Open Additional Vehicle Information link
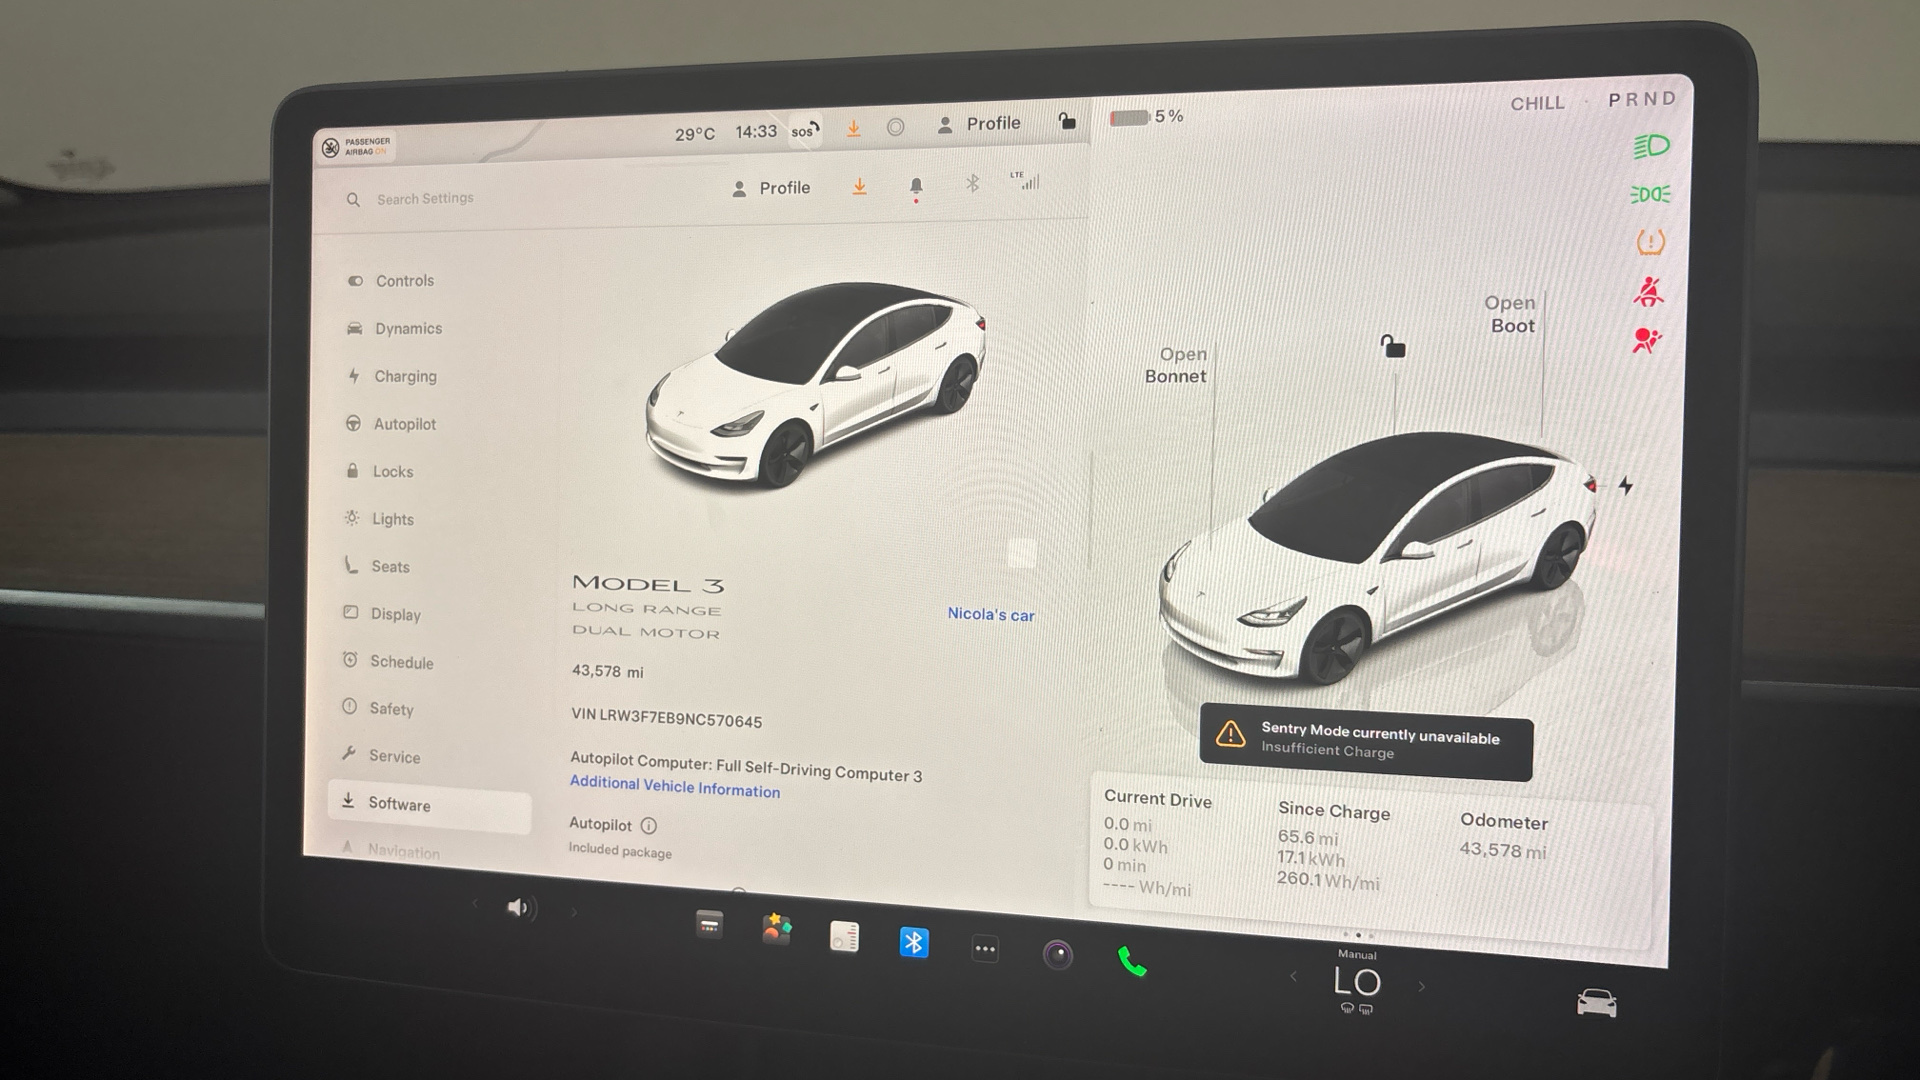This screenshot has height=1080, width=1920. (675, 786)
